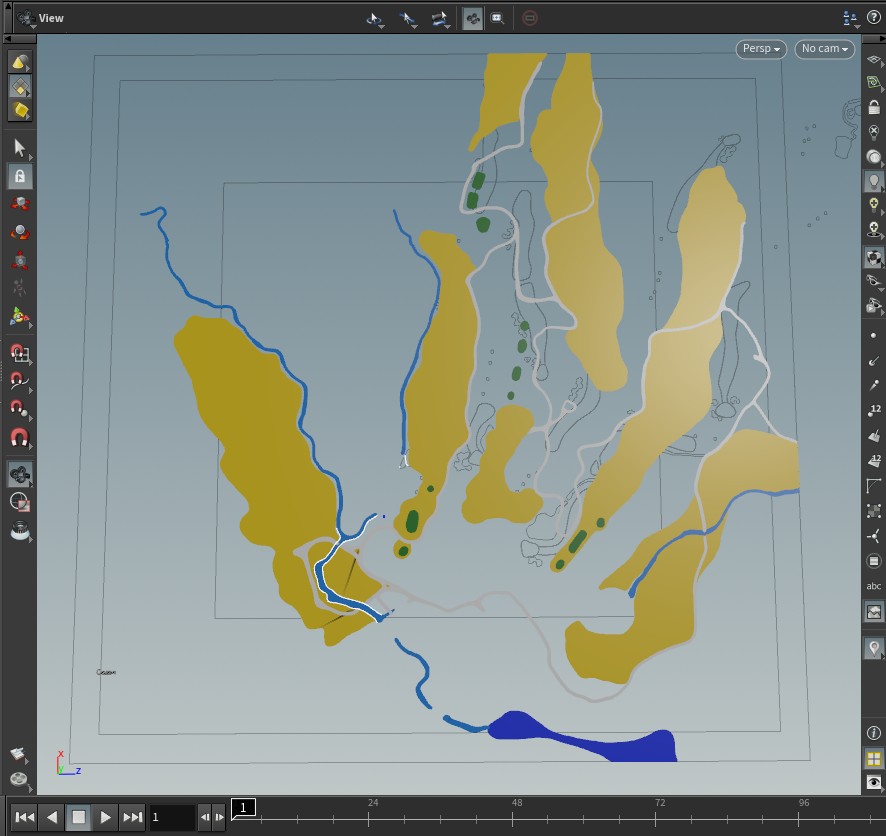The image size is (886, 836).
Task: Open the inspect lens tool
Action: pos(20,530)
